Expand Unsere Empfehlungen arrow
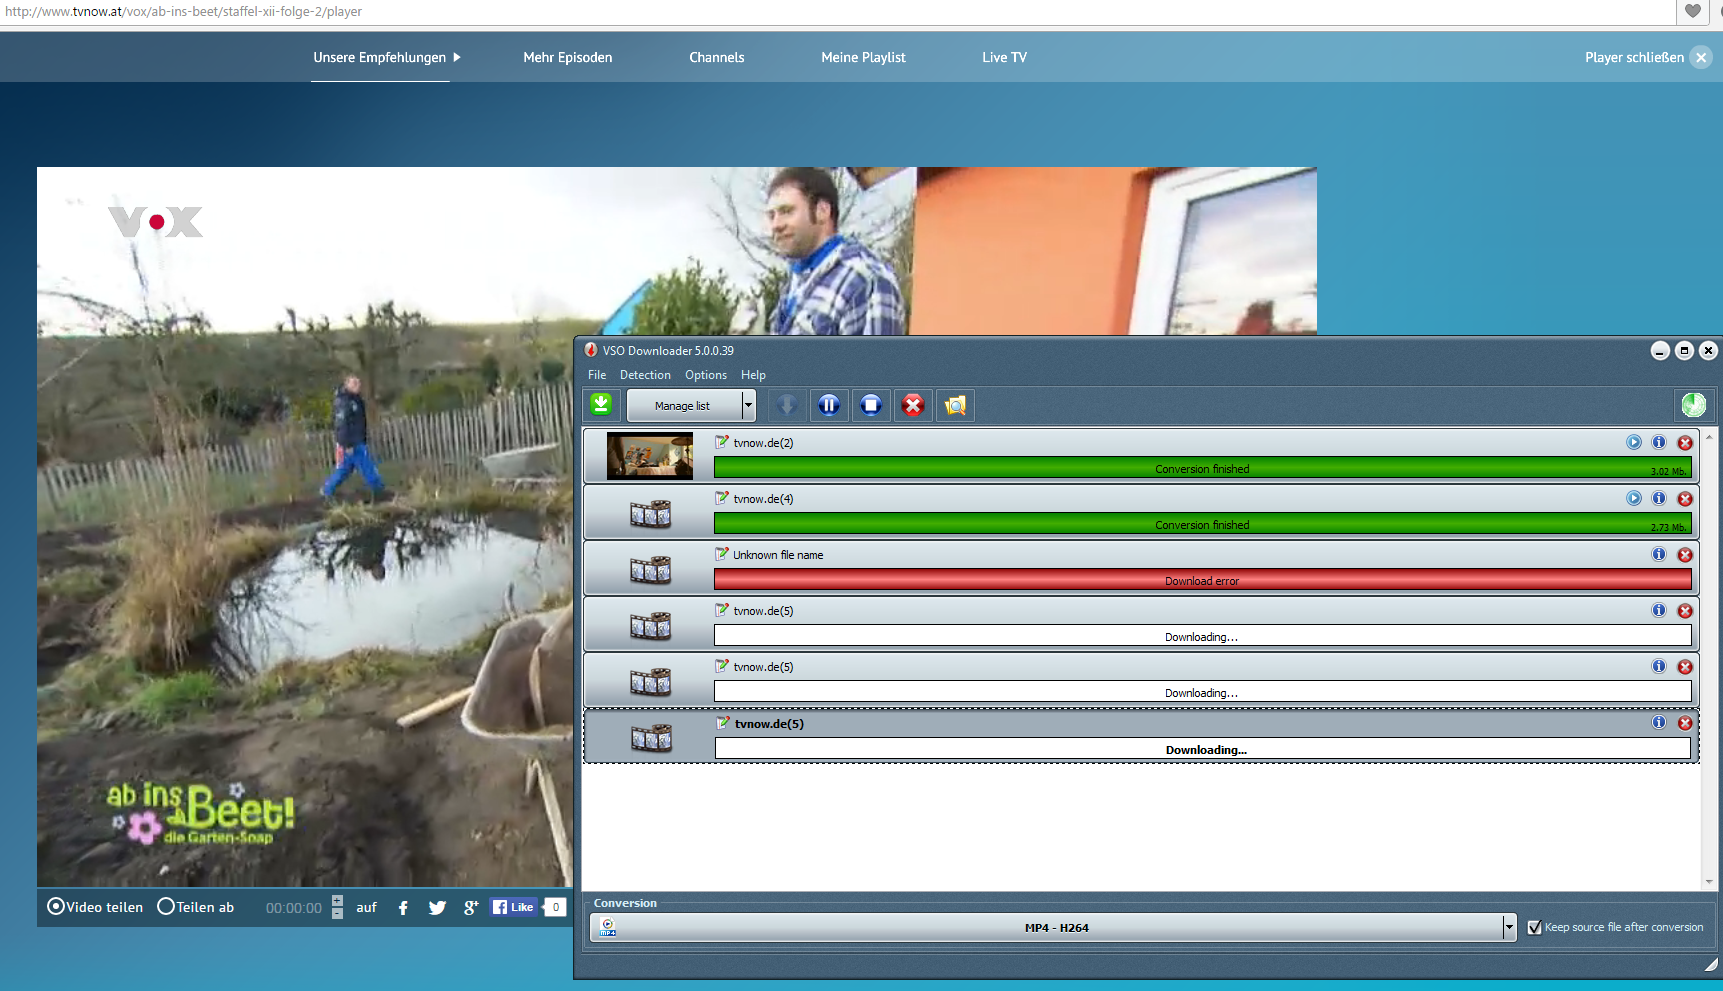Viewport: 1723px width, 991px height. 457,57
